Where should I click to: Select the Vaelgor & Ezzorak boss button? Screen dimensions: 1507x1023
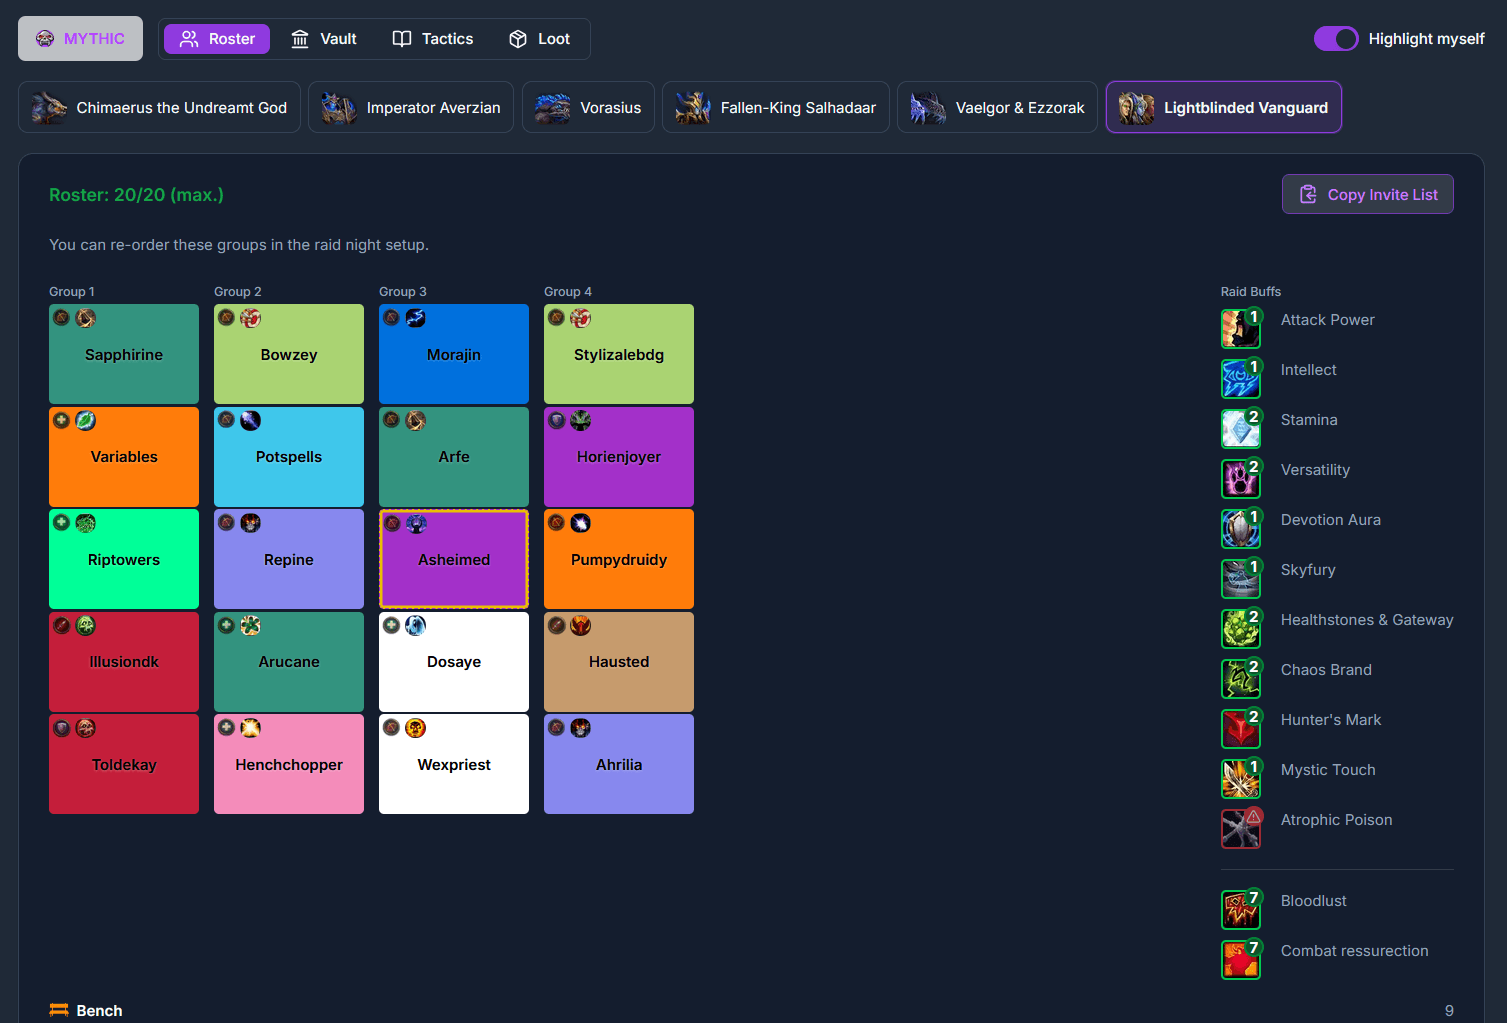997,107
